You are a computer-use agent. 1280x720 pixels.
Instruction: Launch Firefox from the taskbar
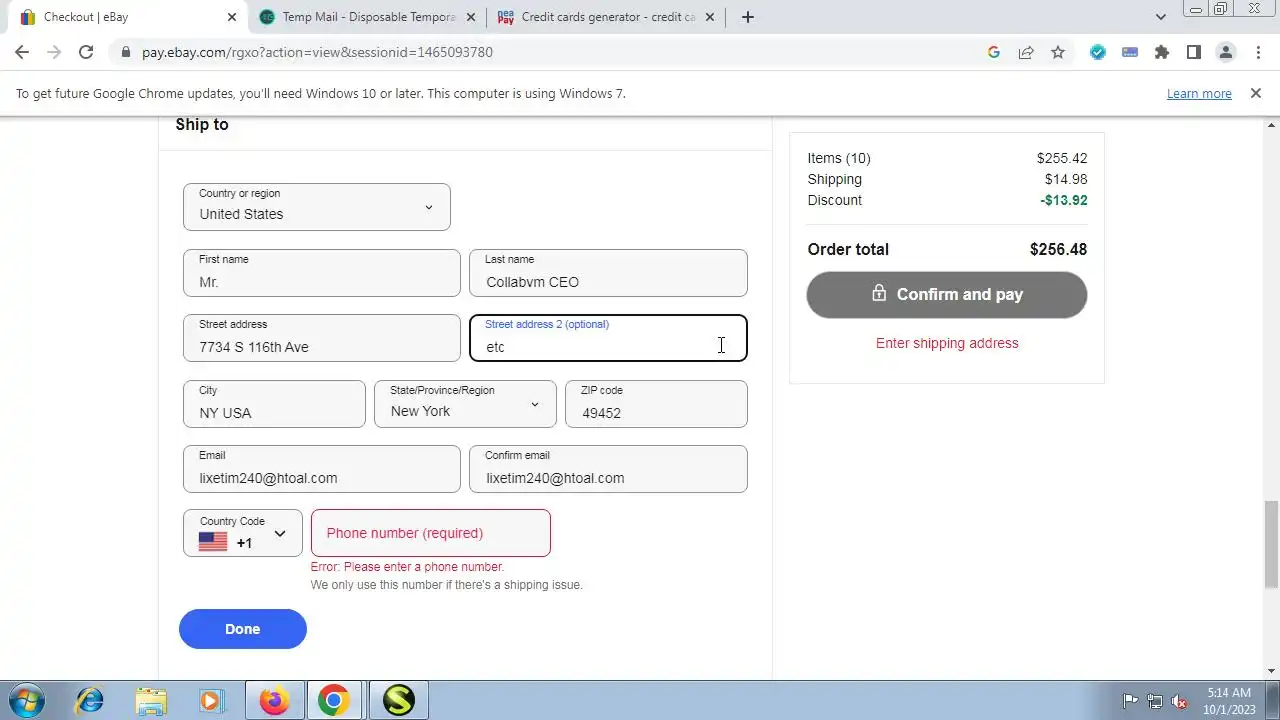[274, 700]
